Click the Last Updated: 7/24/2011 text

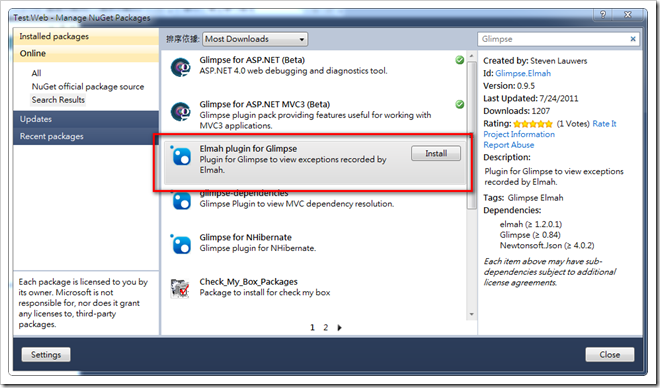[530, 98]
